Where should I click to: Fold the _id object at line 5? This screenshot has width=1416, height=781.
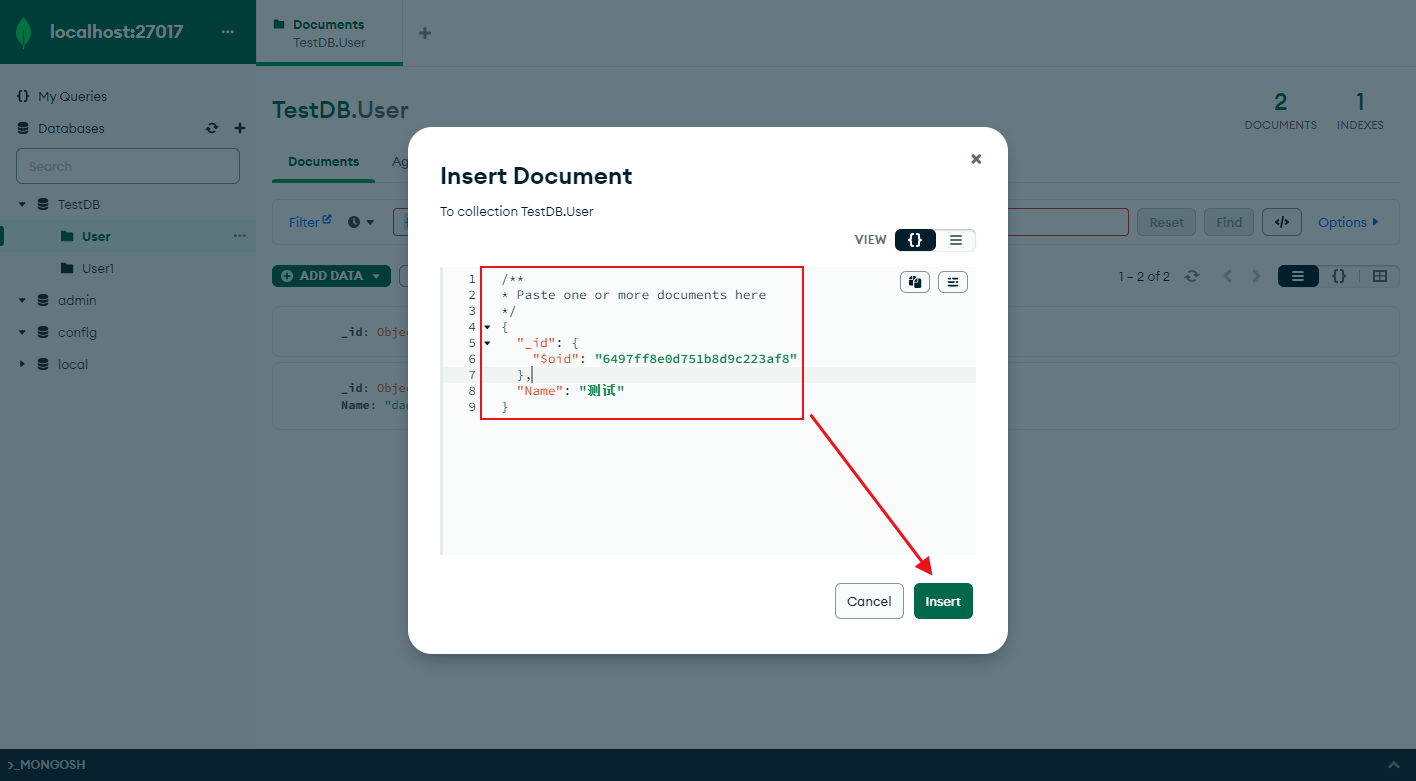tap(487, 343)
